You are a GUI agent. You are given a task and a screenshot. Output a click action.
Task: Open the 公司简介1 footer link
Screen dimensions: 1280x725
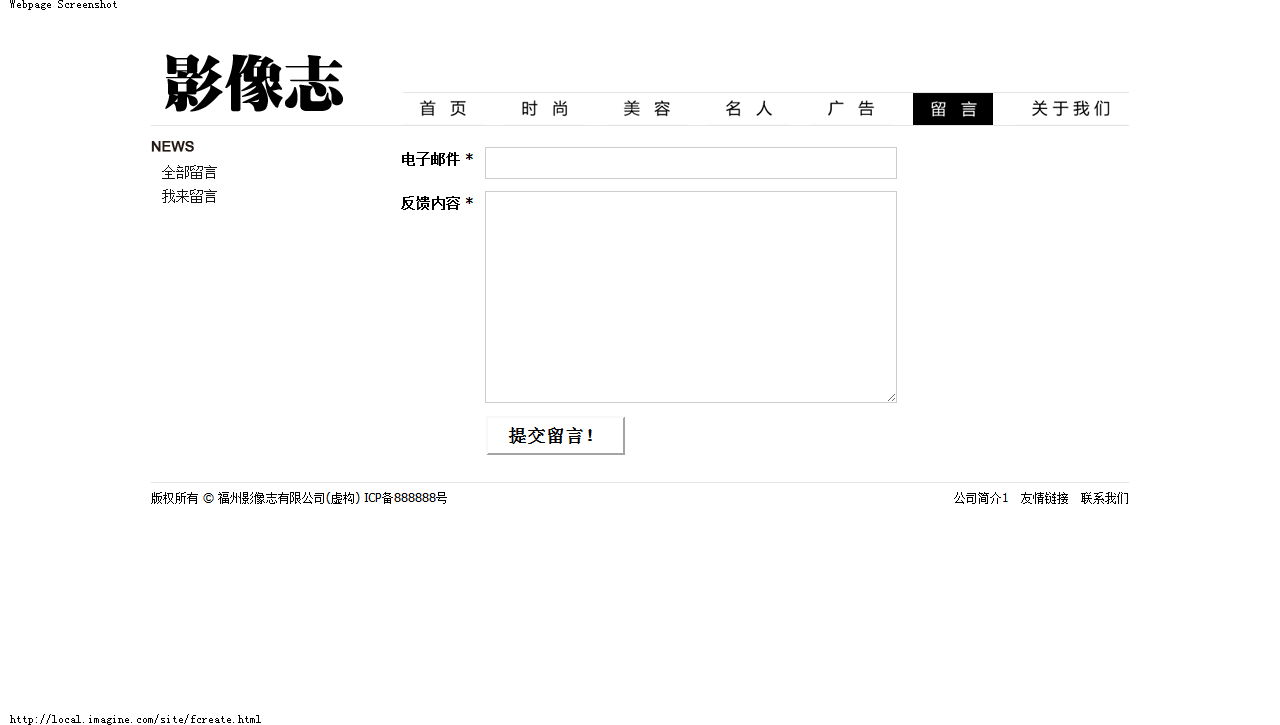981,498
